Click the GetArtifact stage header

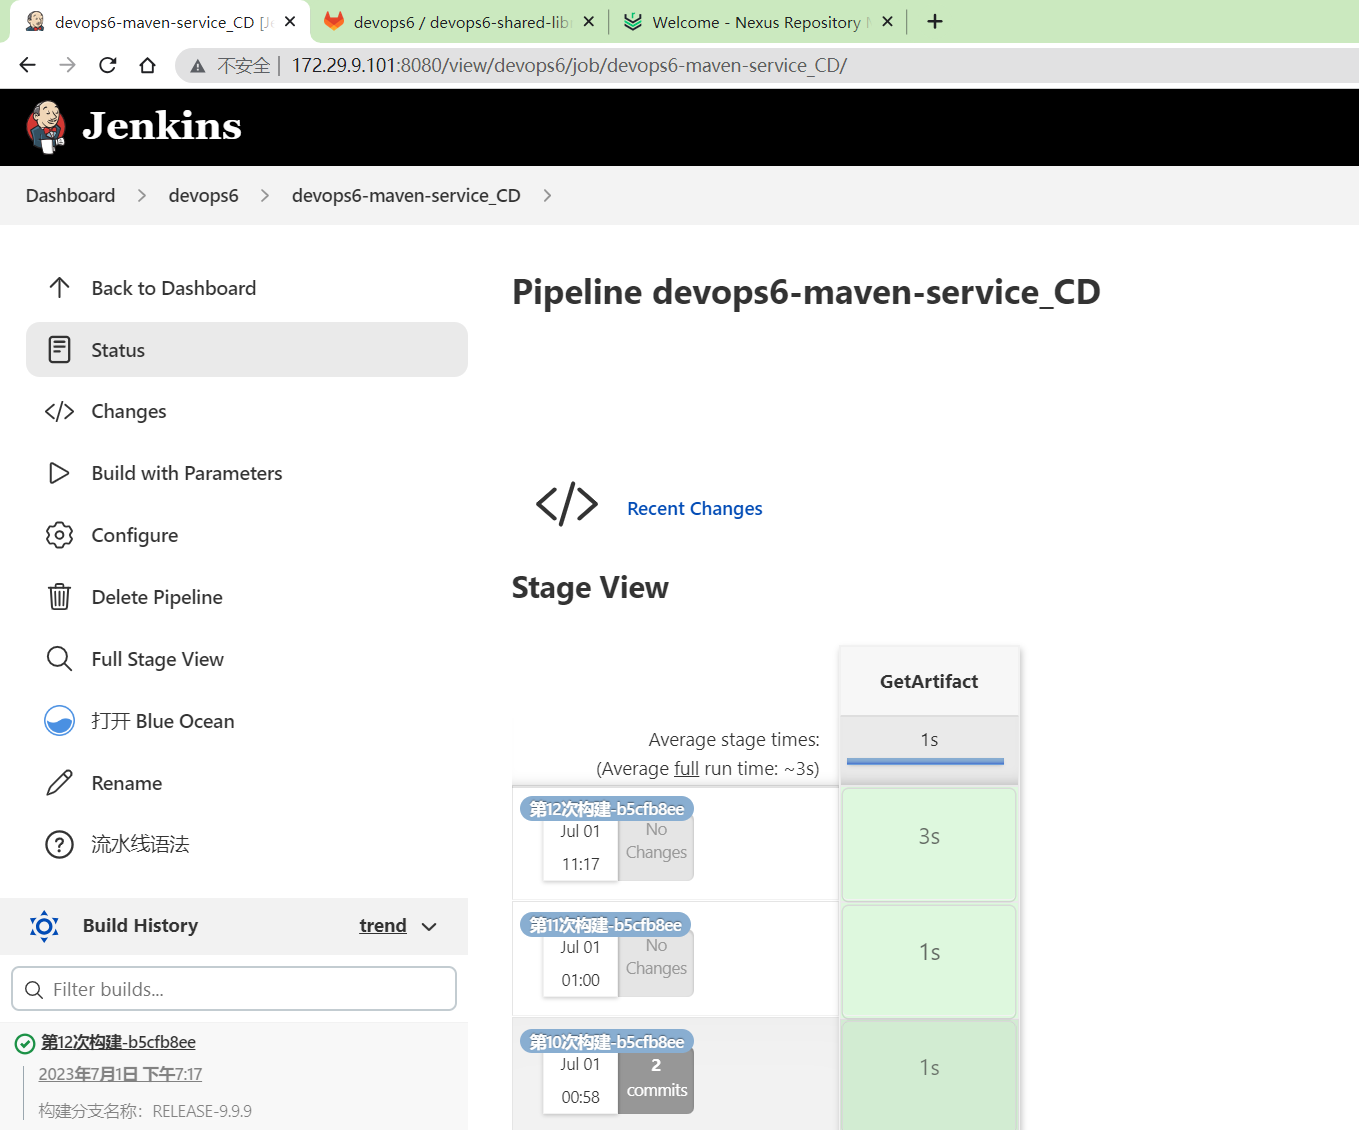pyautogui.click(x=929, y=681)
